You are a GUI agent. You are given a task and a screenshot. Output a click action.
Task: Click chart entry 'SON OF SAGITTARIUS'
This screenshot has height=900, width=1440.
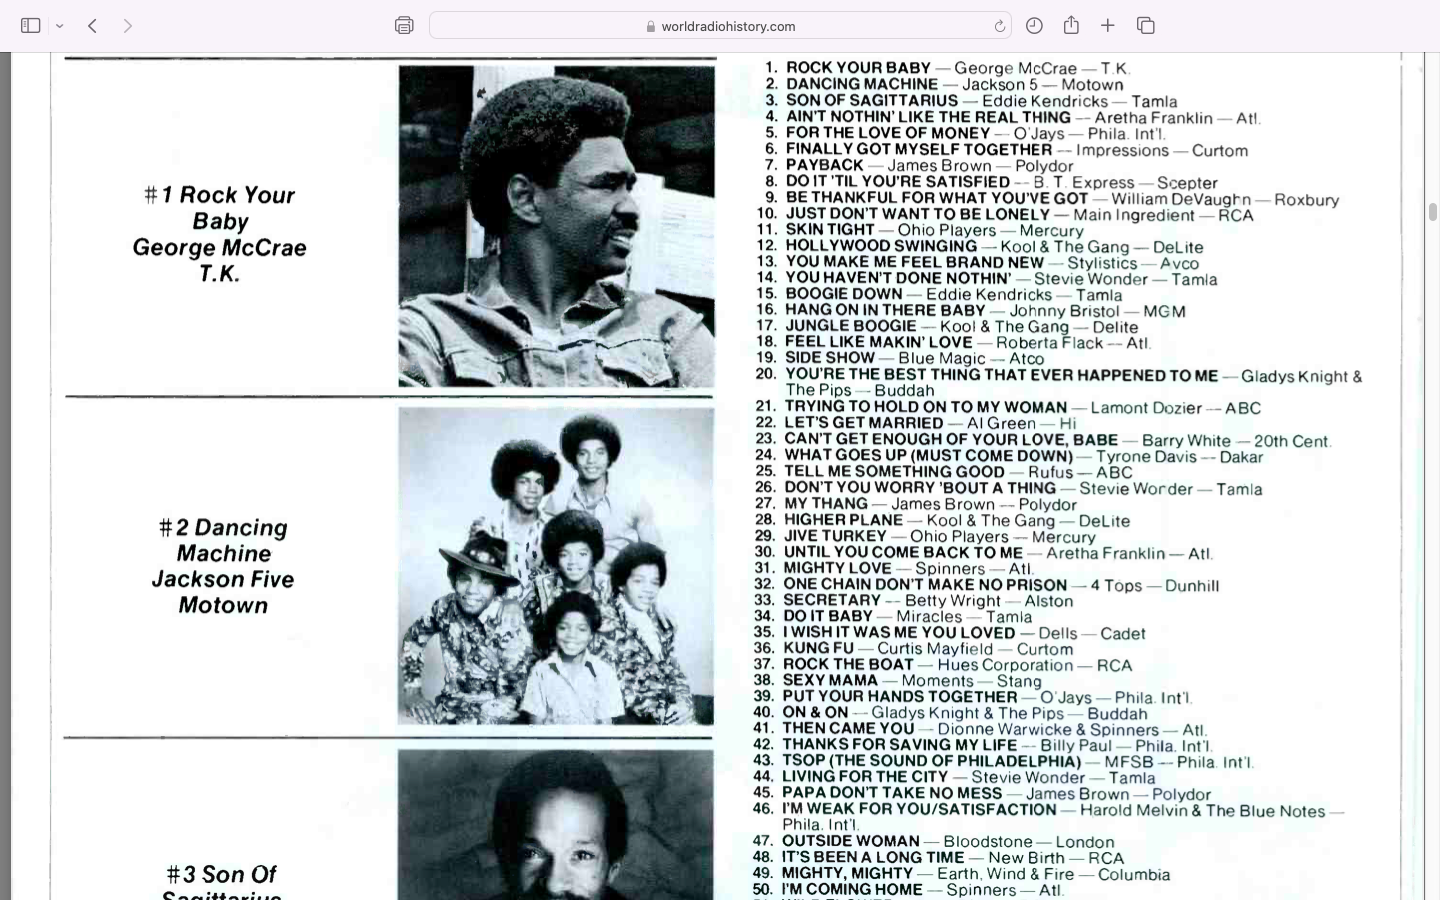point(872,100)
